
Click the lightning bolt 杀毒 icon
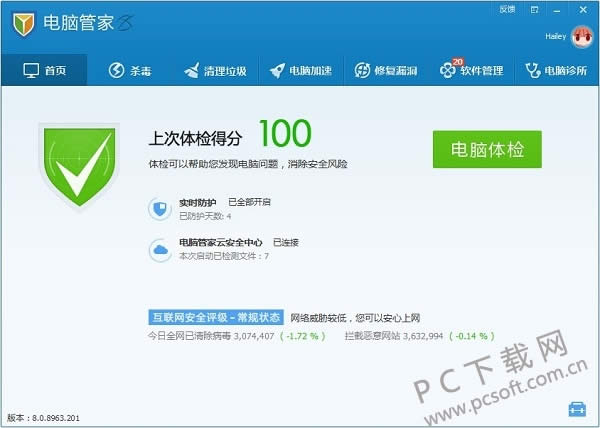coord(116,71)
